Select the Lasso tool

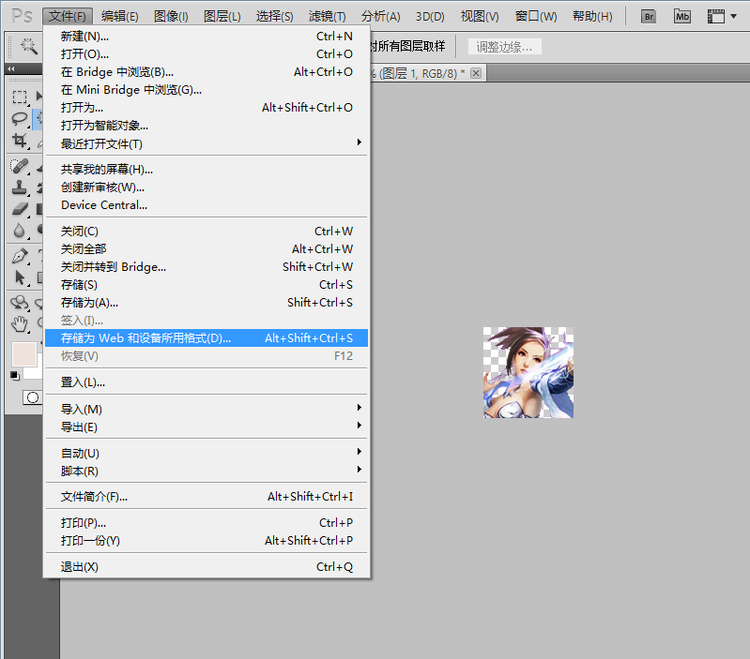[x=20, y=119]
